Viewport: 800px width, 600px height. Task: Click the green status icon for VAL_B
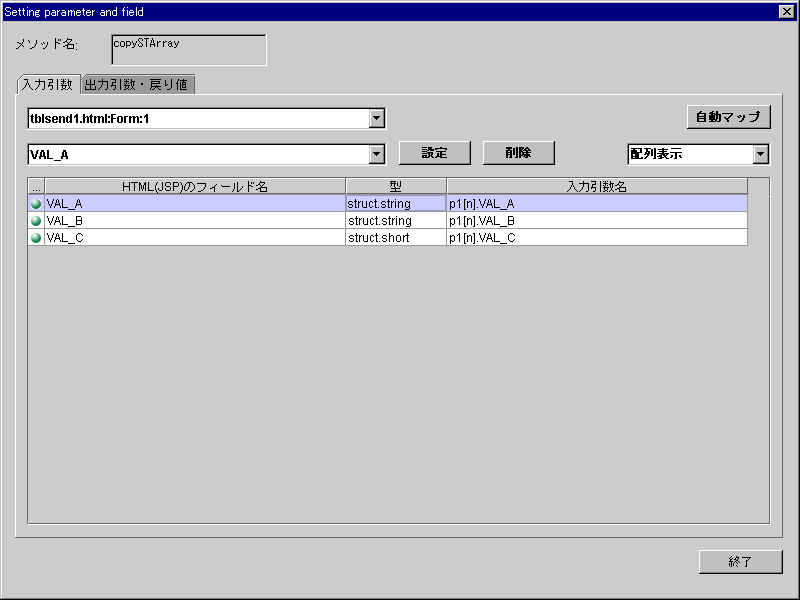pyautogui.click(x=36, y=221)
